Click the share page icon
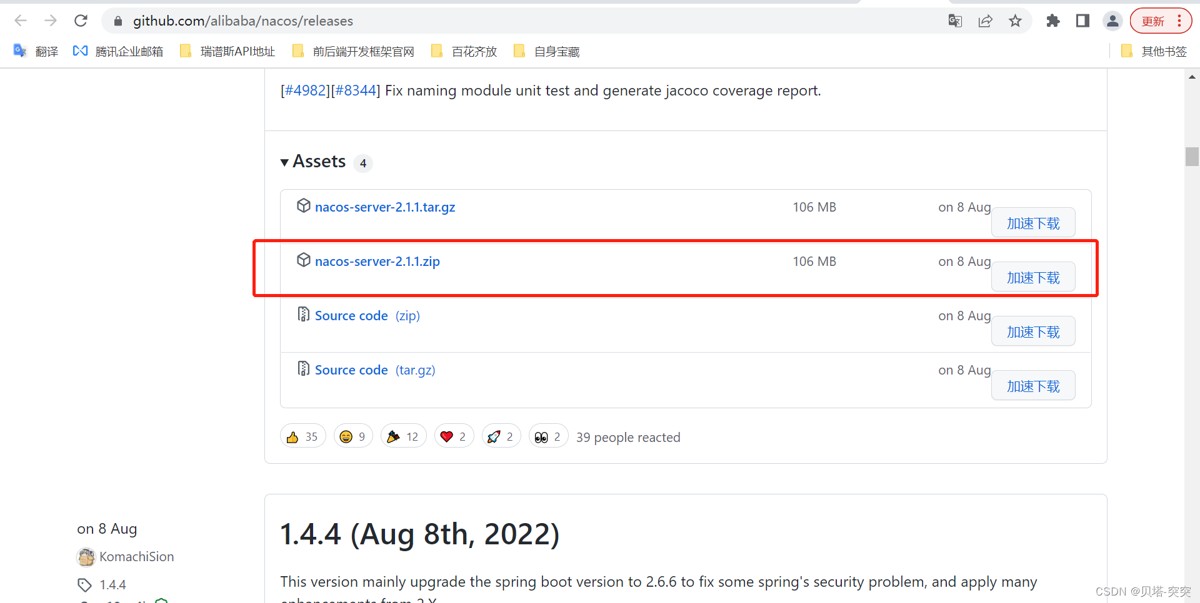This screenshot has width=1200, height=603. click(x=985, y=21)
